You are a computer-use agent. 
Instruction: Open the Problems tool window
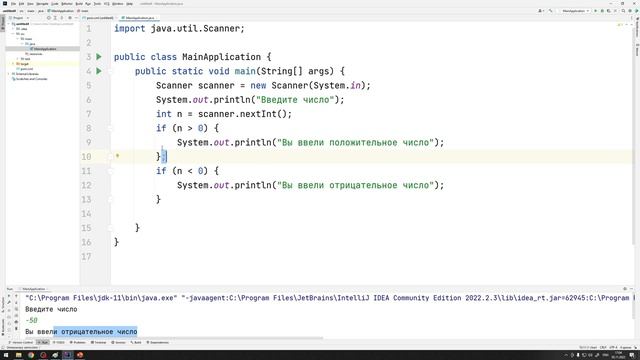78,342
